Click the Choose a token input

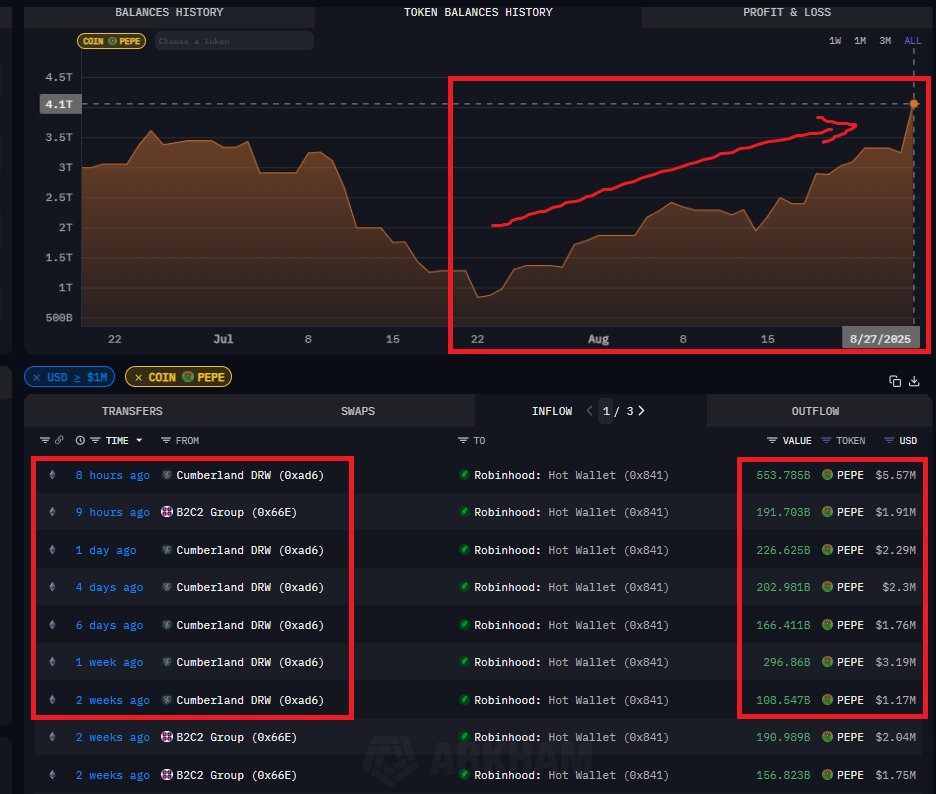[234, 41]
